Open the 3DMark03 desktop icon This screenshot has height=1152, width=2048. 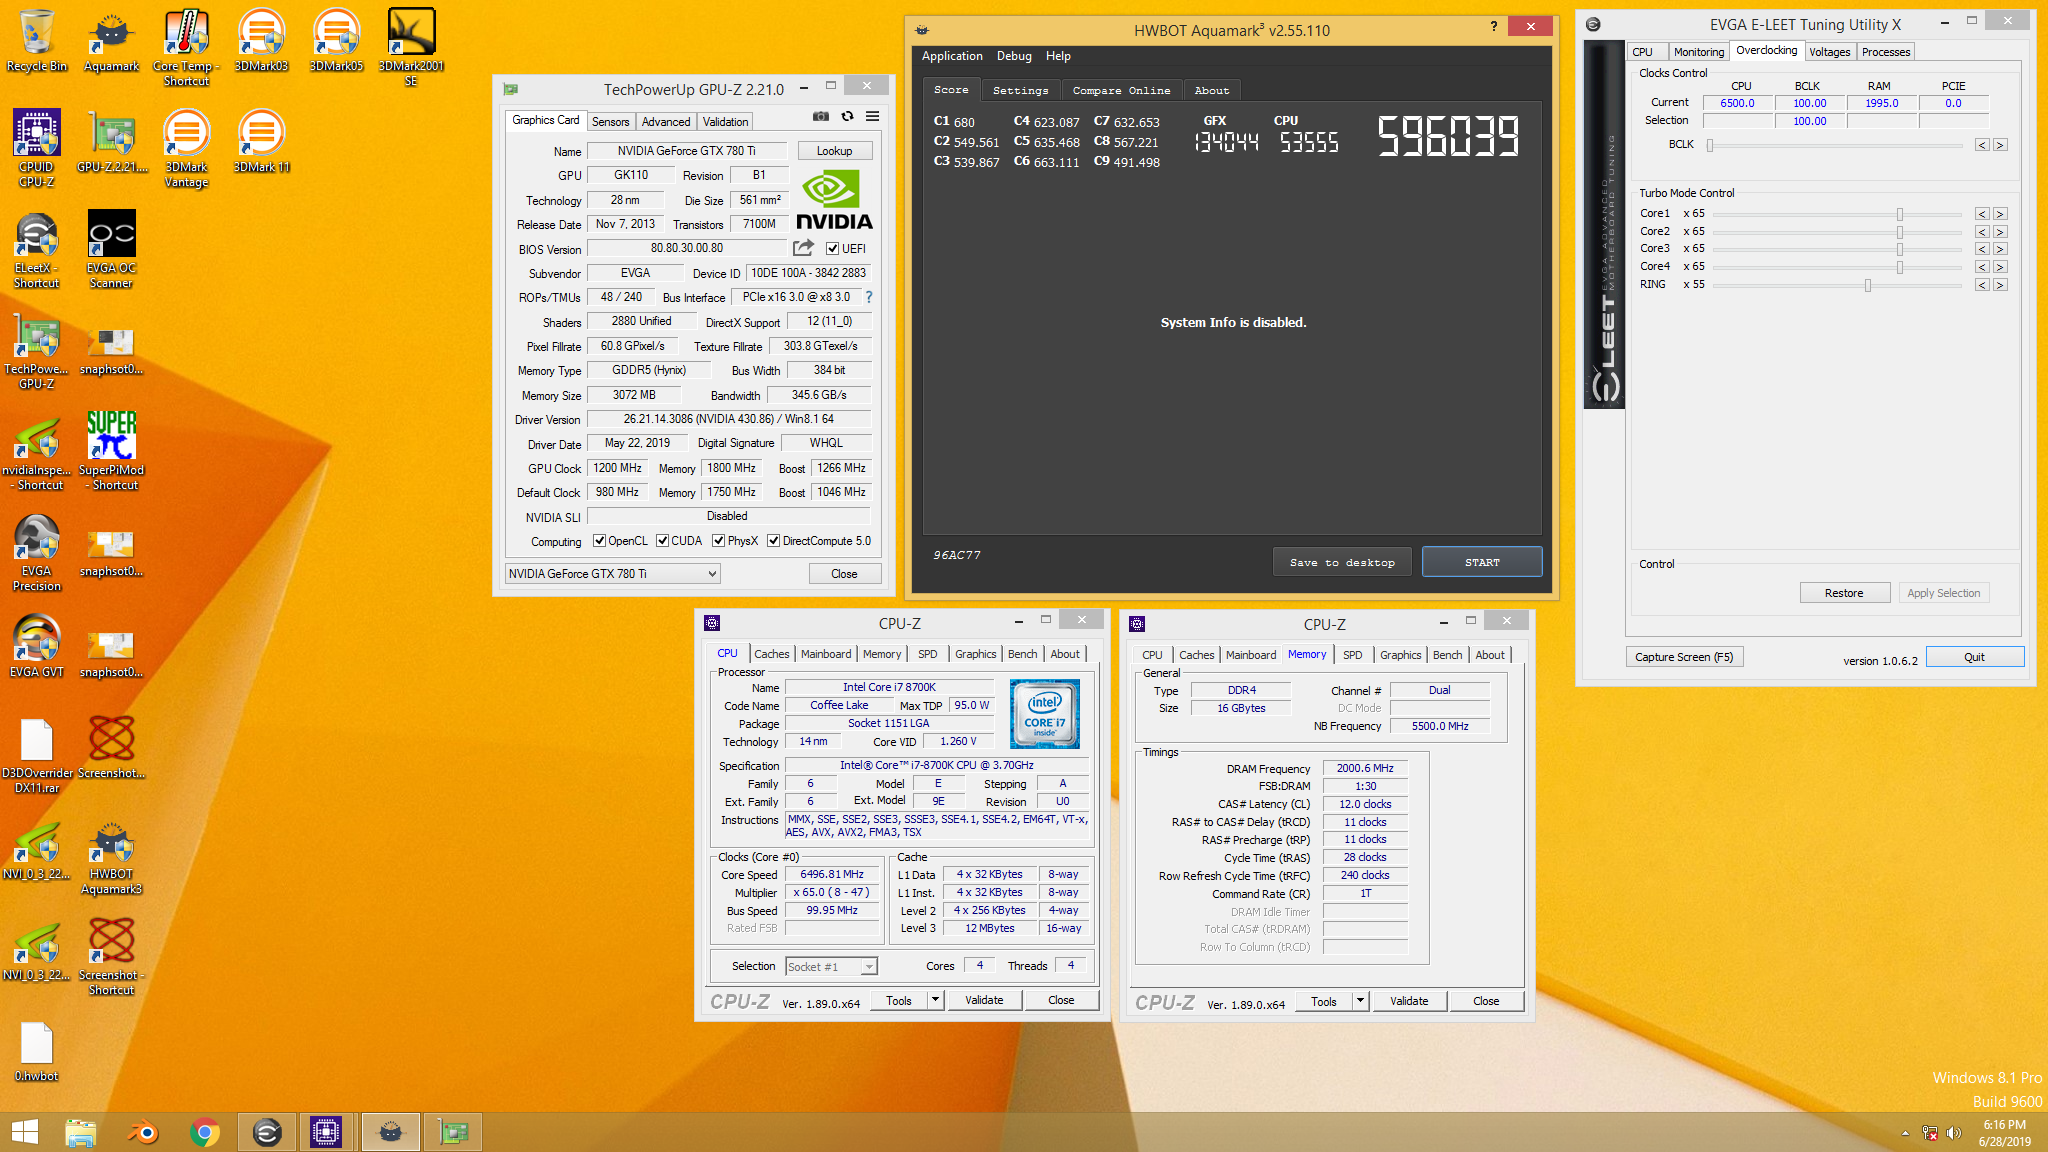[x=261, y=41]
